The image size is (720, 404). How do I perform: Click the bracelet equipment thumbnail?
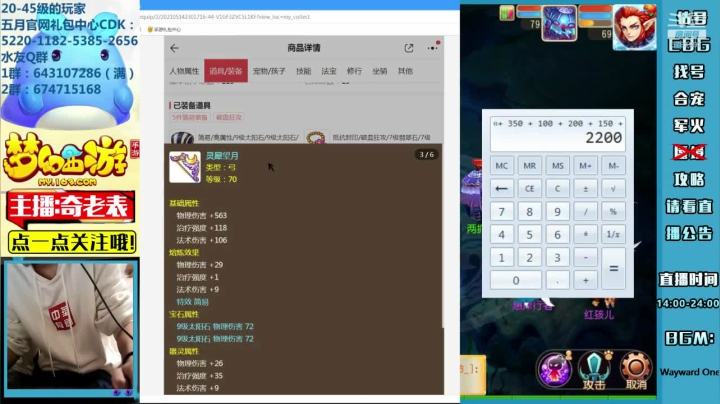click(316, 137)
